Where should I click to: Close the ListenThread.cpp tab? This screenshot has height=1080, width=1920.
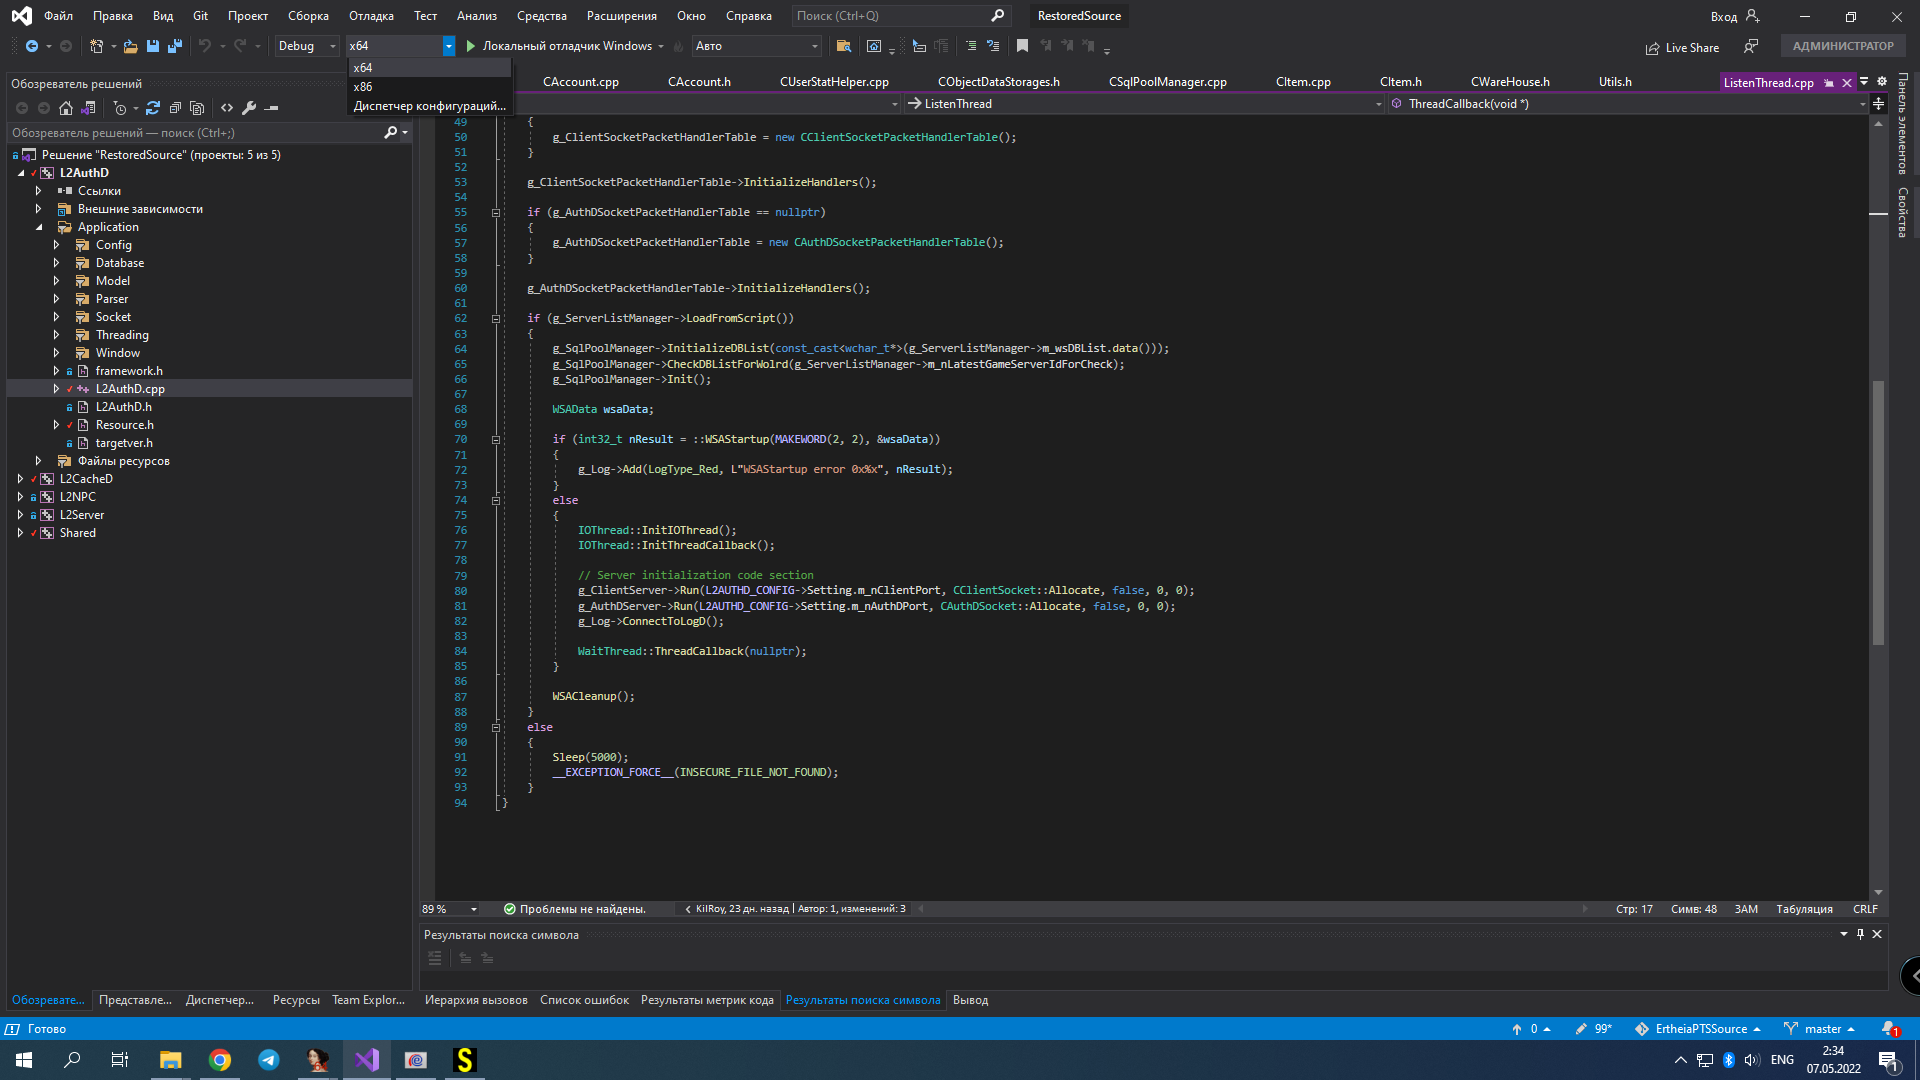1847,83
